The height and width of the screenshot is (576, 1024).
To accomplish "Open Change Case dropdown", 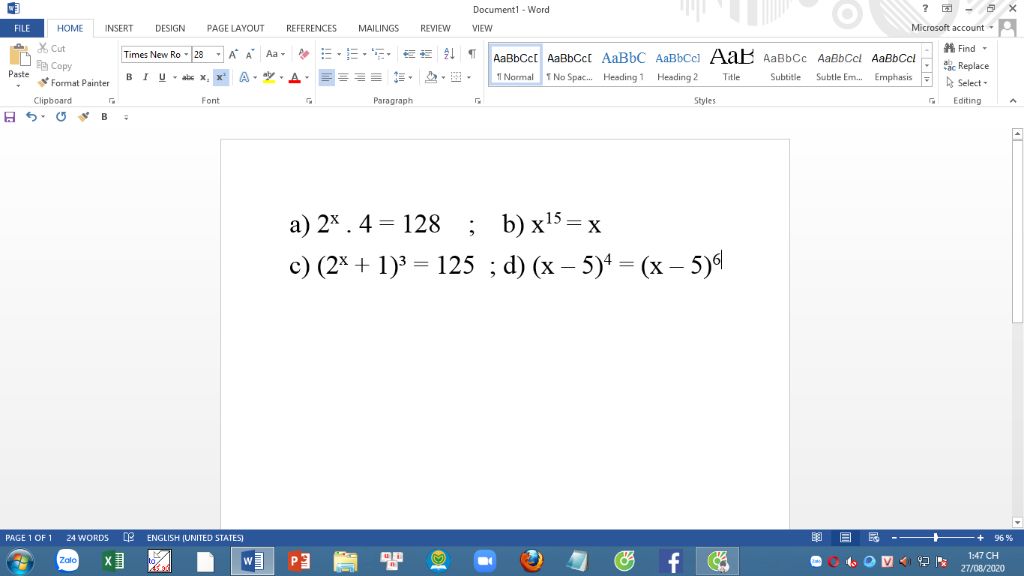I will click(275, 54).
